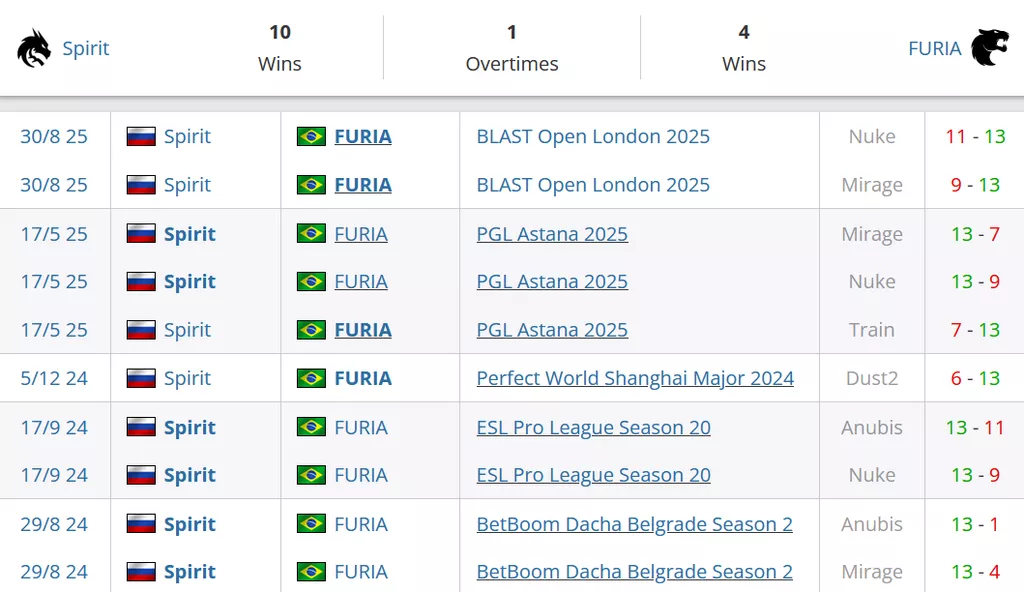Click bold FURIA in the Dust2 row
Screen dimensions: 1024x592
pos(363,379)
